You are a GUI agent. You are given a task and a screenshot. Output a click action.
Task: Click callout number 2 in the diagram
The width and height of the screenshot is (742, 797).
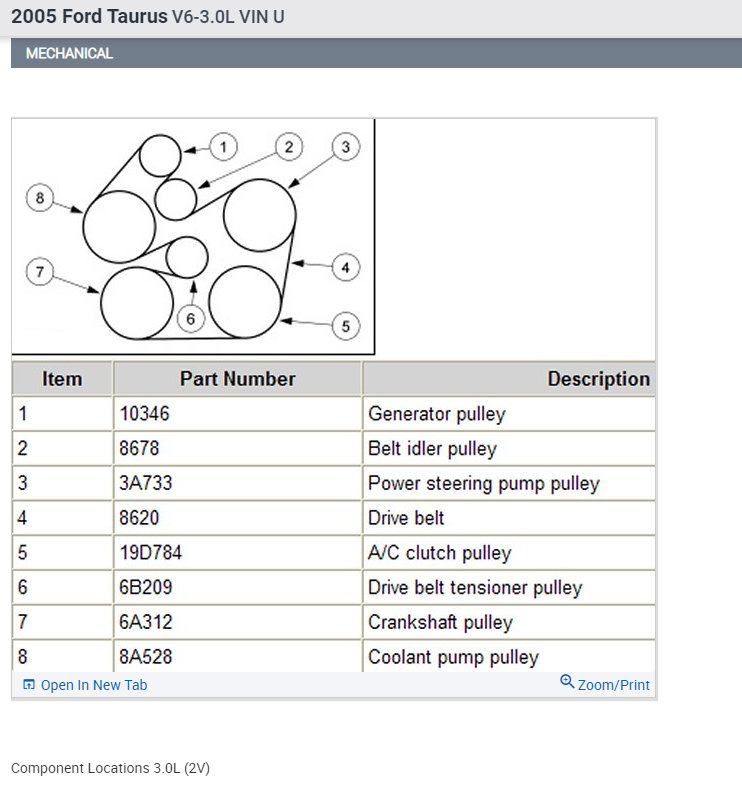pos(288,147)
